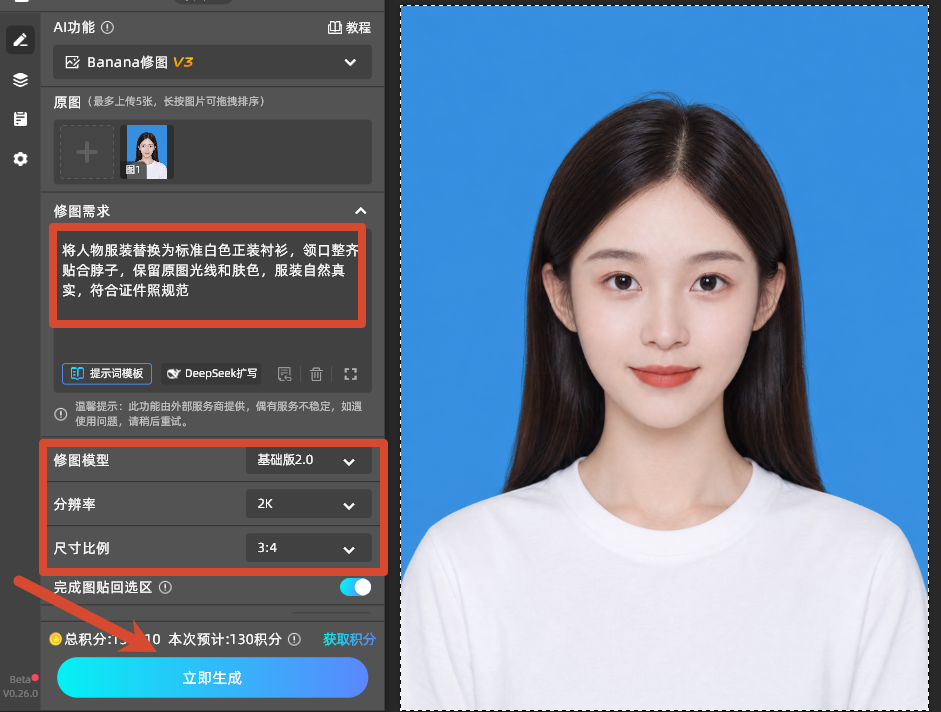941x712 pixels.
Task: Expand the Banana修图 V3 function dropdown
Action: coord(212,62)
